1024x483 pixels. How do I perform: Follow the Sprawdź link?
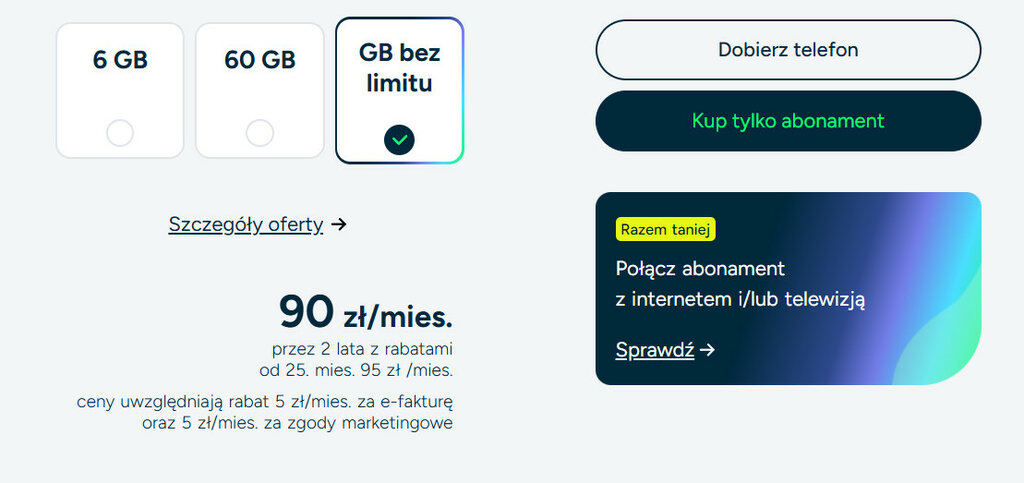tap(655, 350)
